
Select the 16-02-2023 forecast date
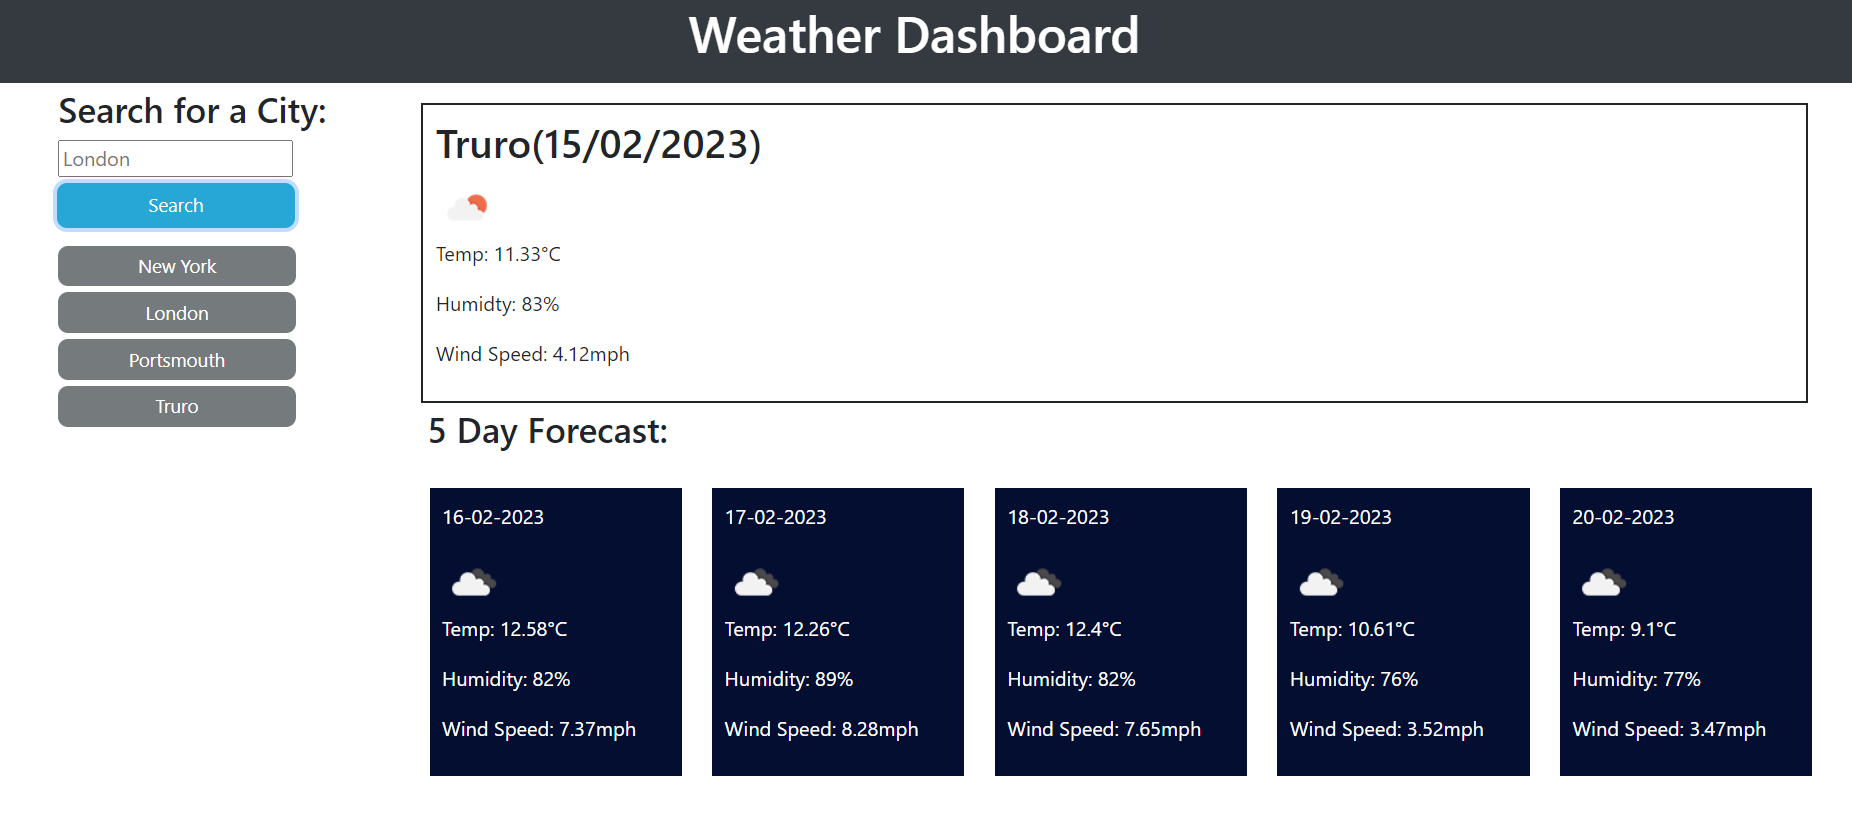click(493, 518)
